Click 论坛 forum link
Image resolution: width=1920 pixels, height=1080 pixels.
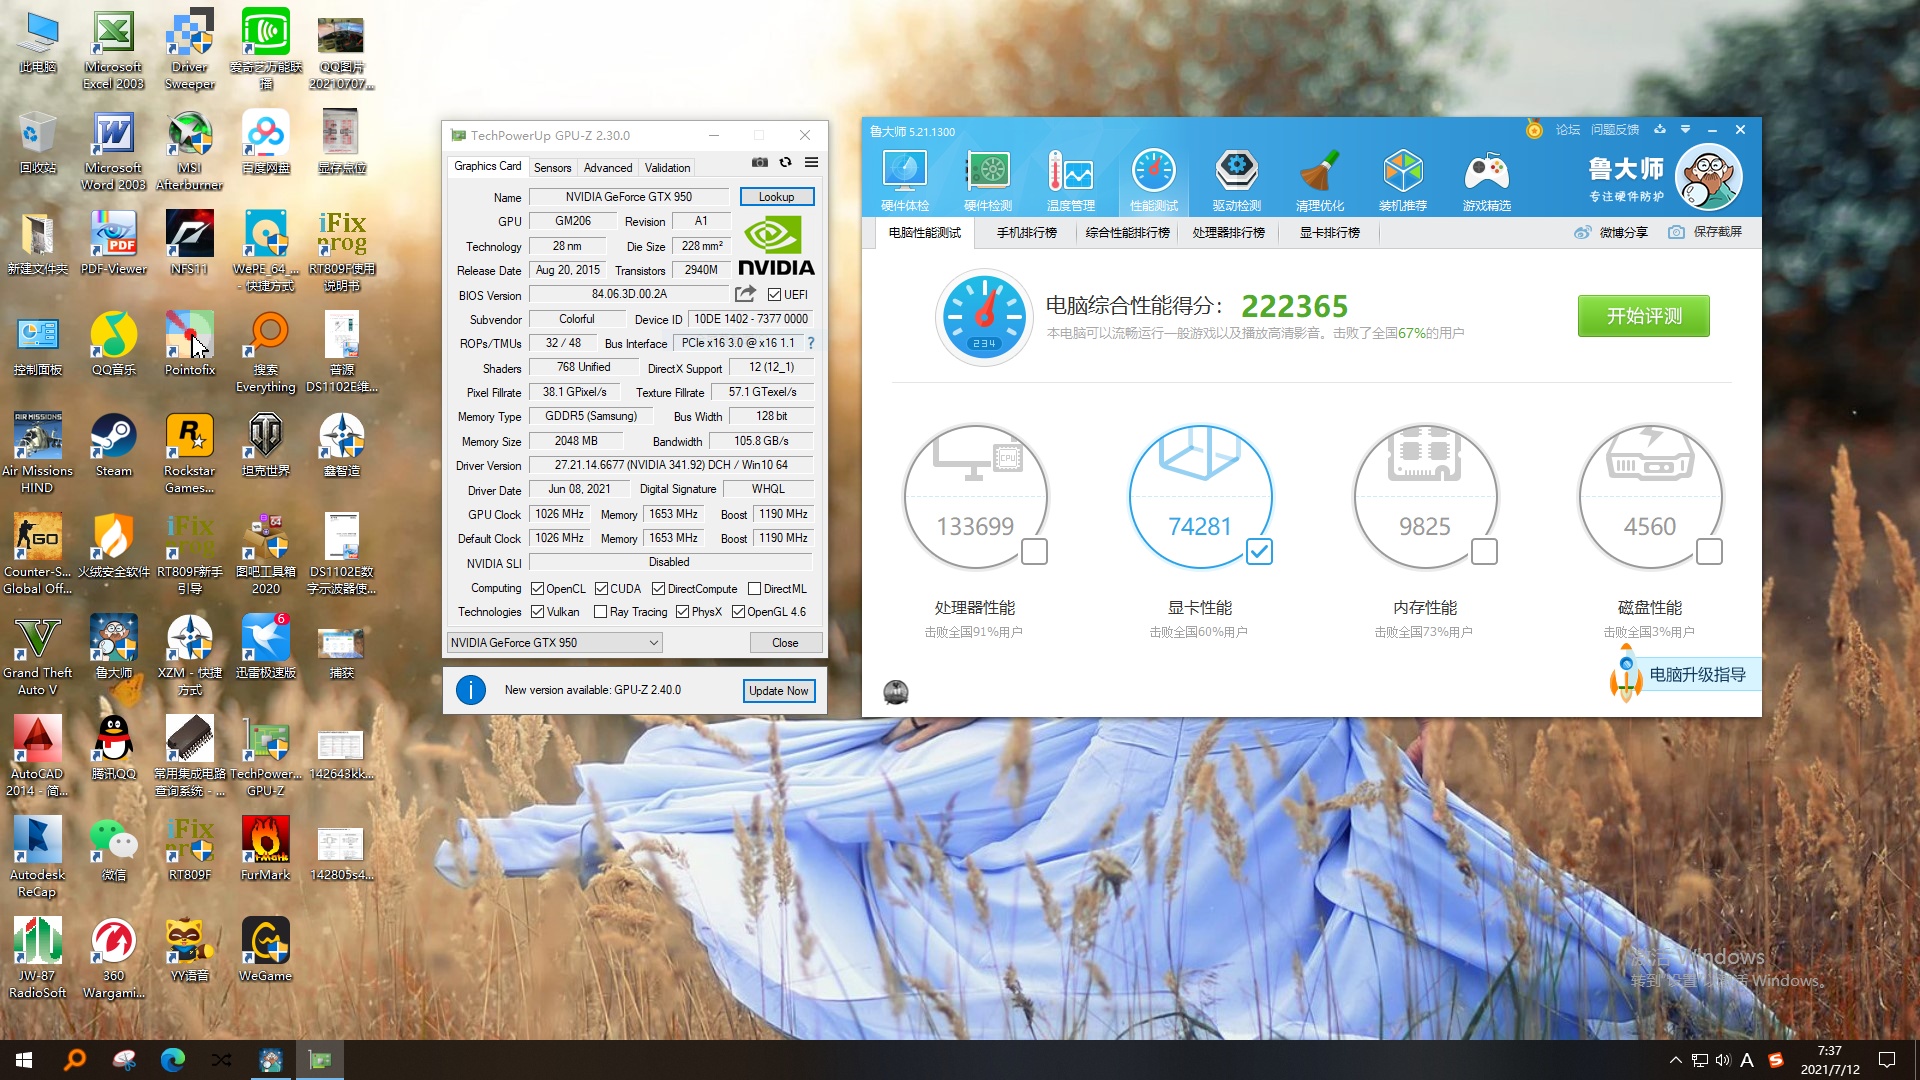pyautogui.click(x=1568, y=130)
